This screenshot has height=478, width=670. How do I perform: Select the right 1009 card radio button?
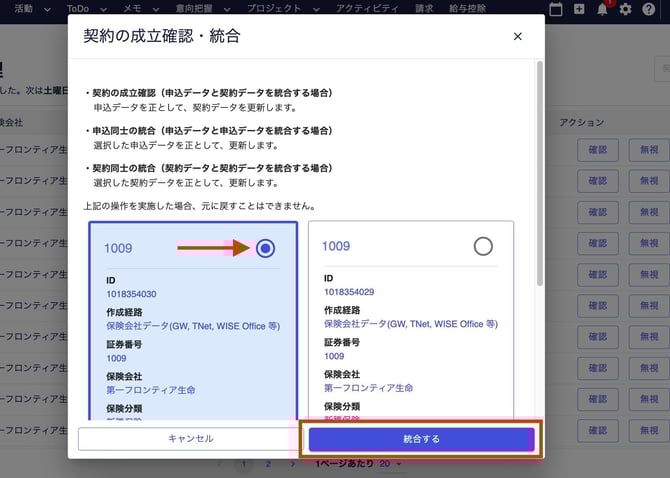[483, 246]
